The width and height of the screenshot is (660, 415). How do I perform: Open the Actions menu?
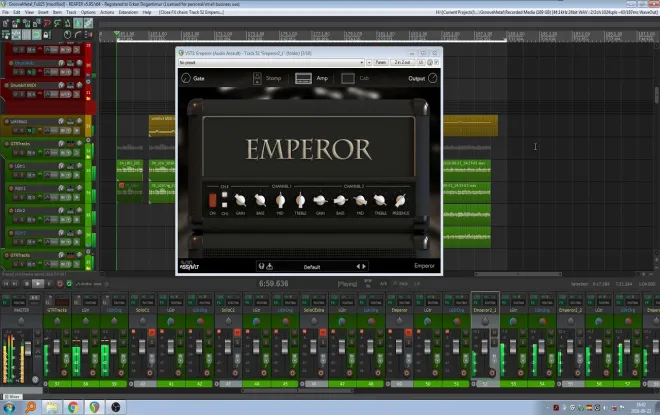click(x=107, y=12)
